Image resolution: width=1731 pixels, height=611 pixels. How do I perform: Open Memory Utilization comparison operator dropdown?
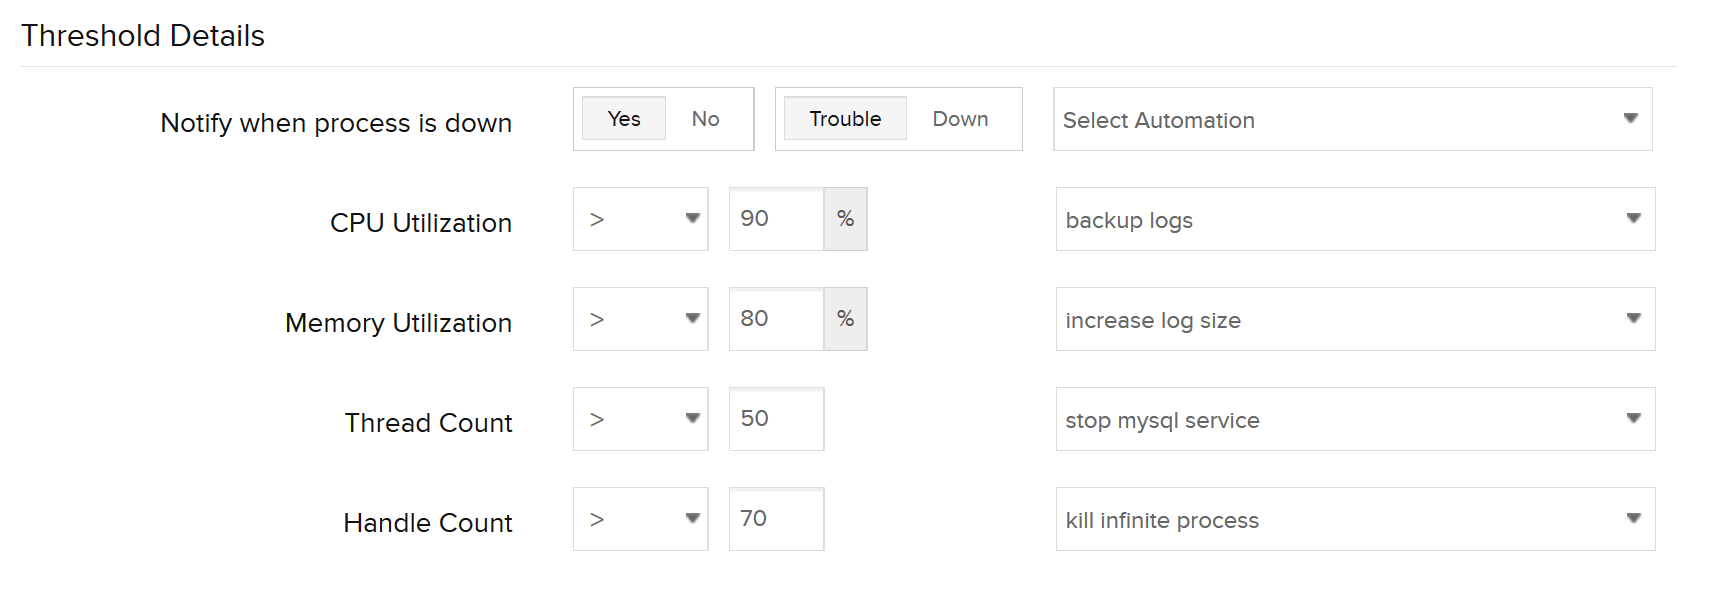coord(640,319)
